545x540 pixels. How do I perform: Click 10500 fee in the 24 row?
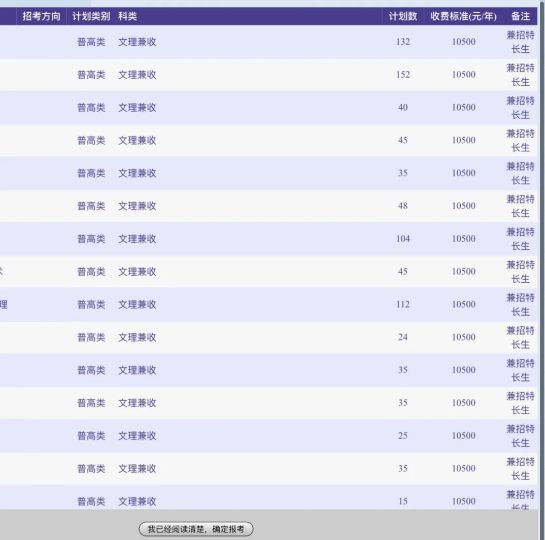pos(464,337)
